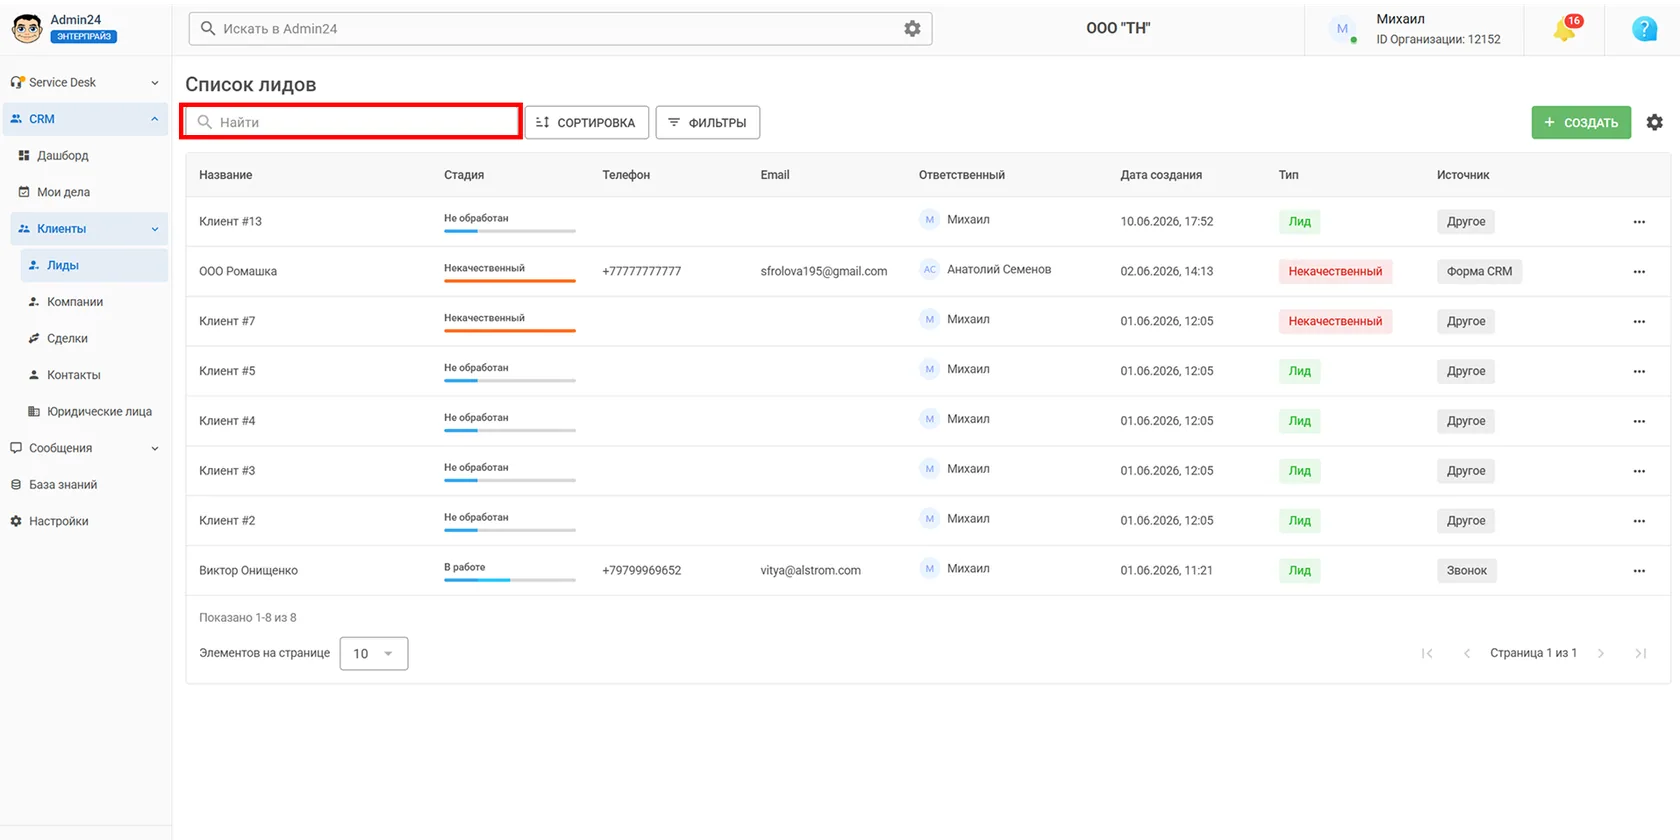Open the ФИЛЬТРЫ button
The height and width of the screenshot is (840, 1680).
click(x=708, y=122)
